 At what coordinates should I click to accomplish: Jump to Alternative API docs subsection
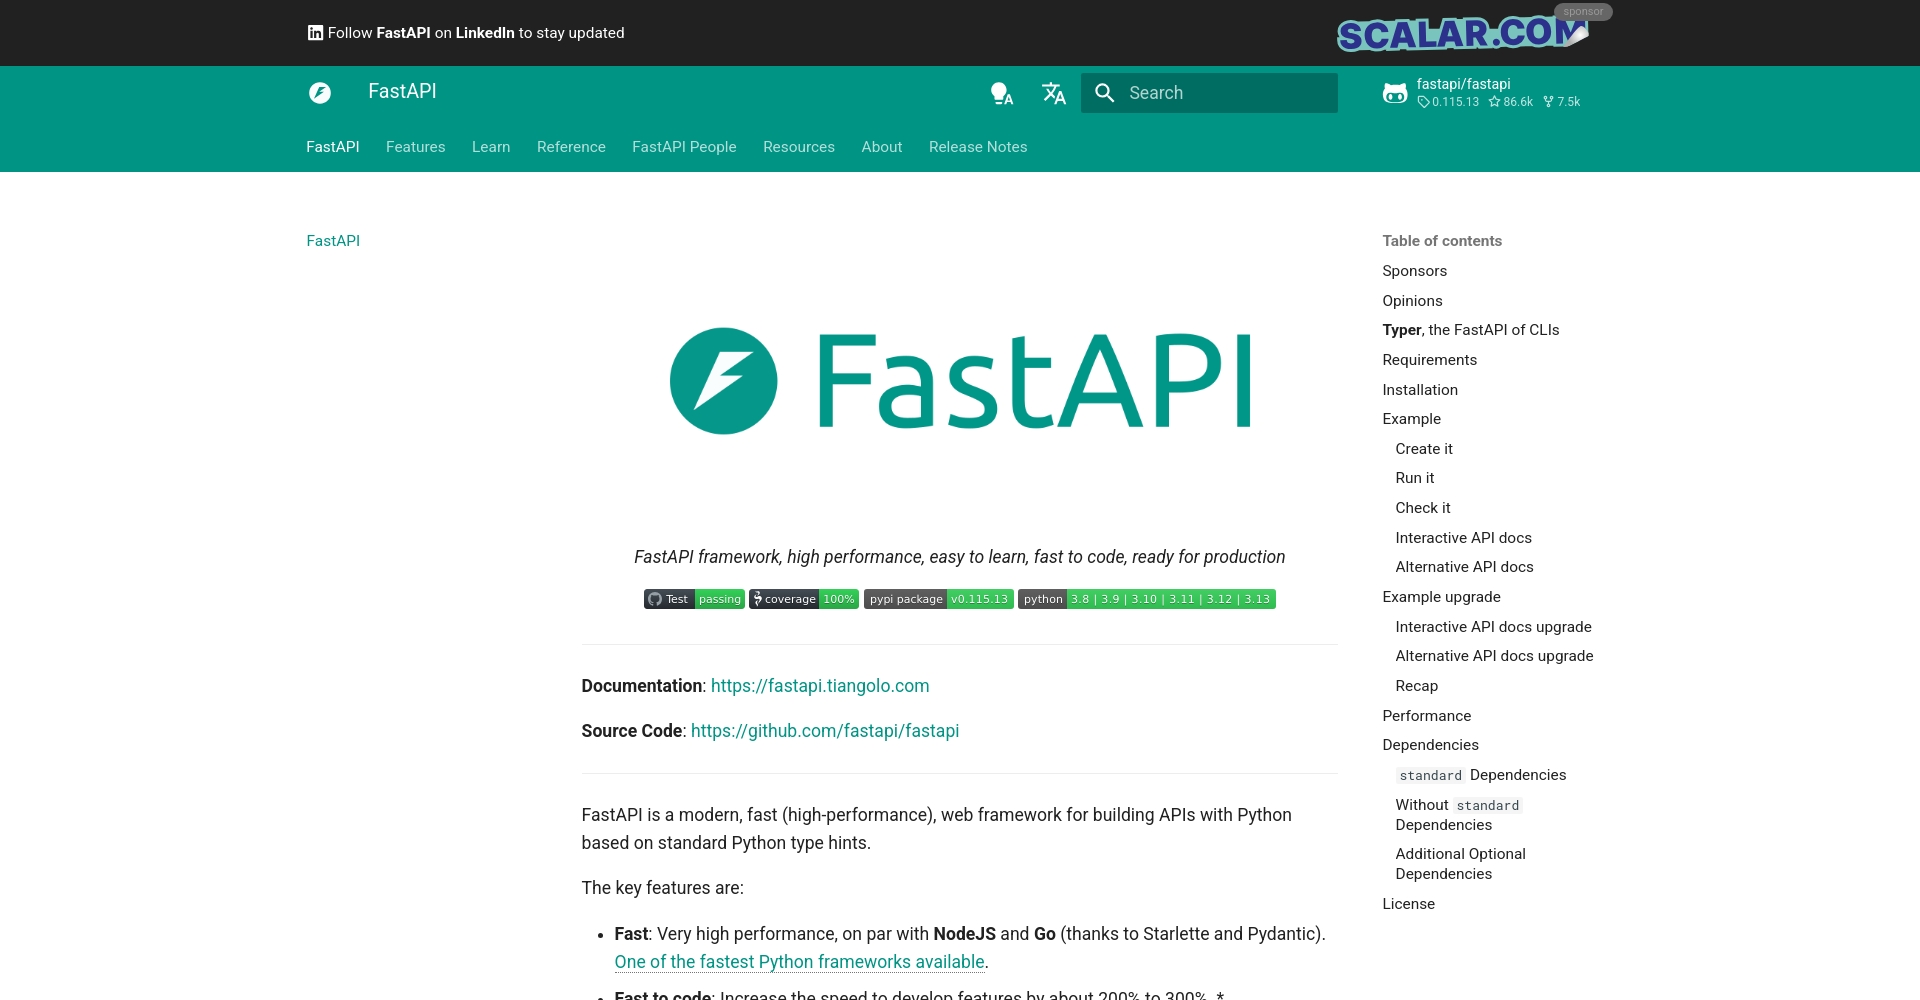point(1464,567)
